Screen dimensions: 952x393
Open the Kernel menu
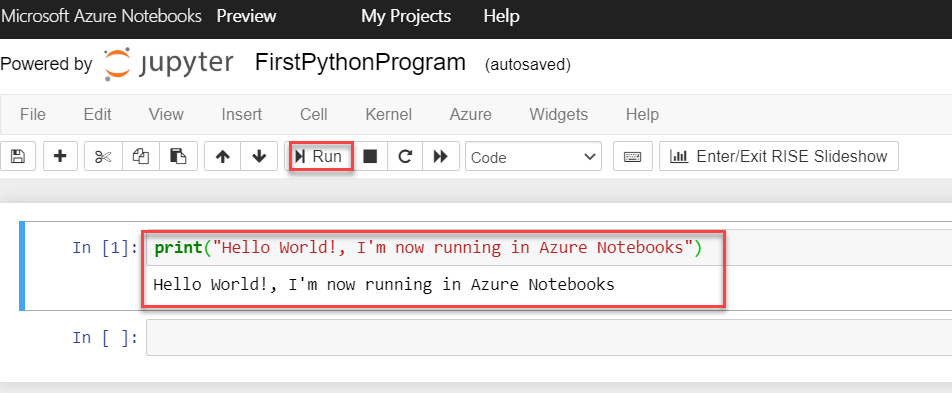pyautogui.click(x=389, y=114)
